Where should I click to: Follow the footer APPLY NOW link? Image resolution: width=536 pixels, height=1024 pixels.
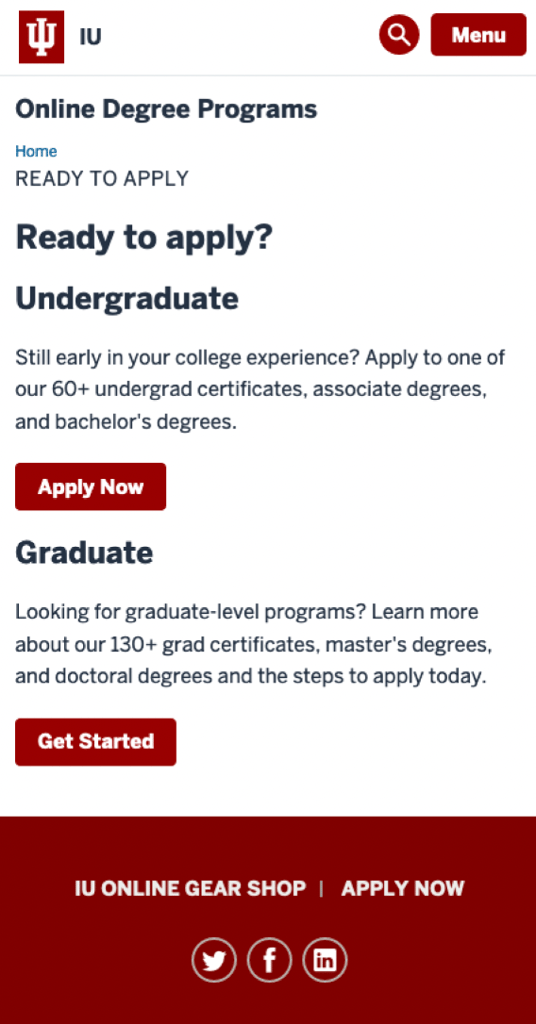tap(403, 888)
